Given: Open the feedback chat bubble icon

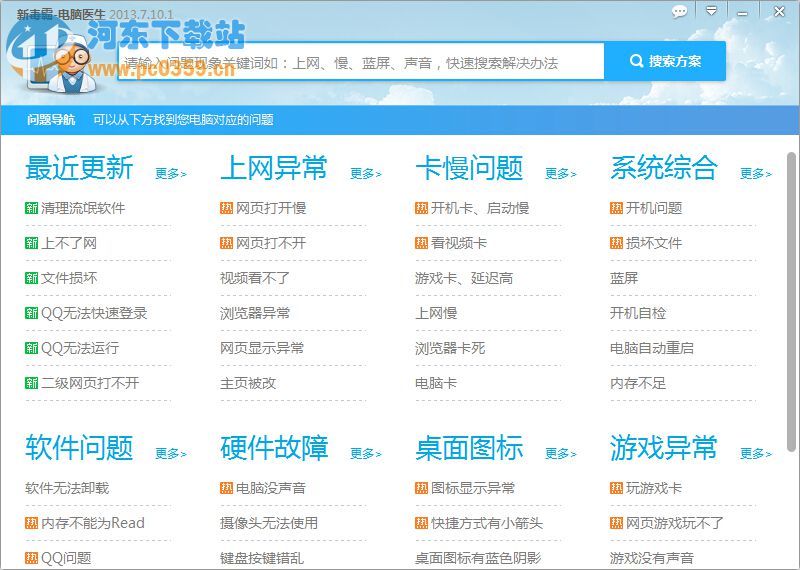Looking at the screenshot, I should (x=679, y=11).
